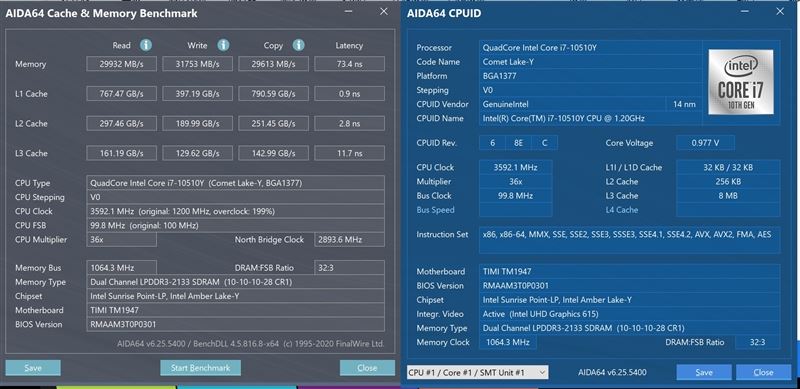
Task: Click Platform value BGA1377
Action: tap(591, 76)
